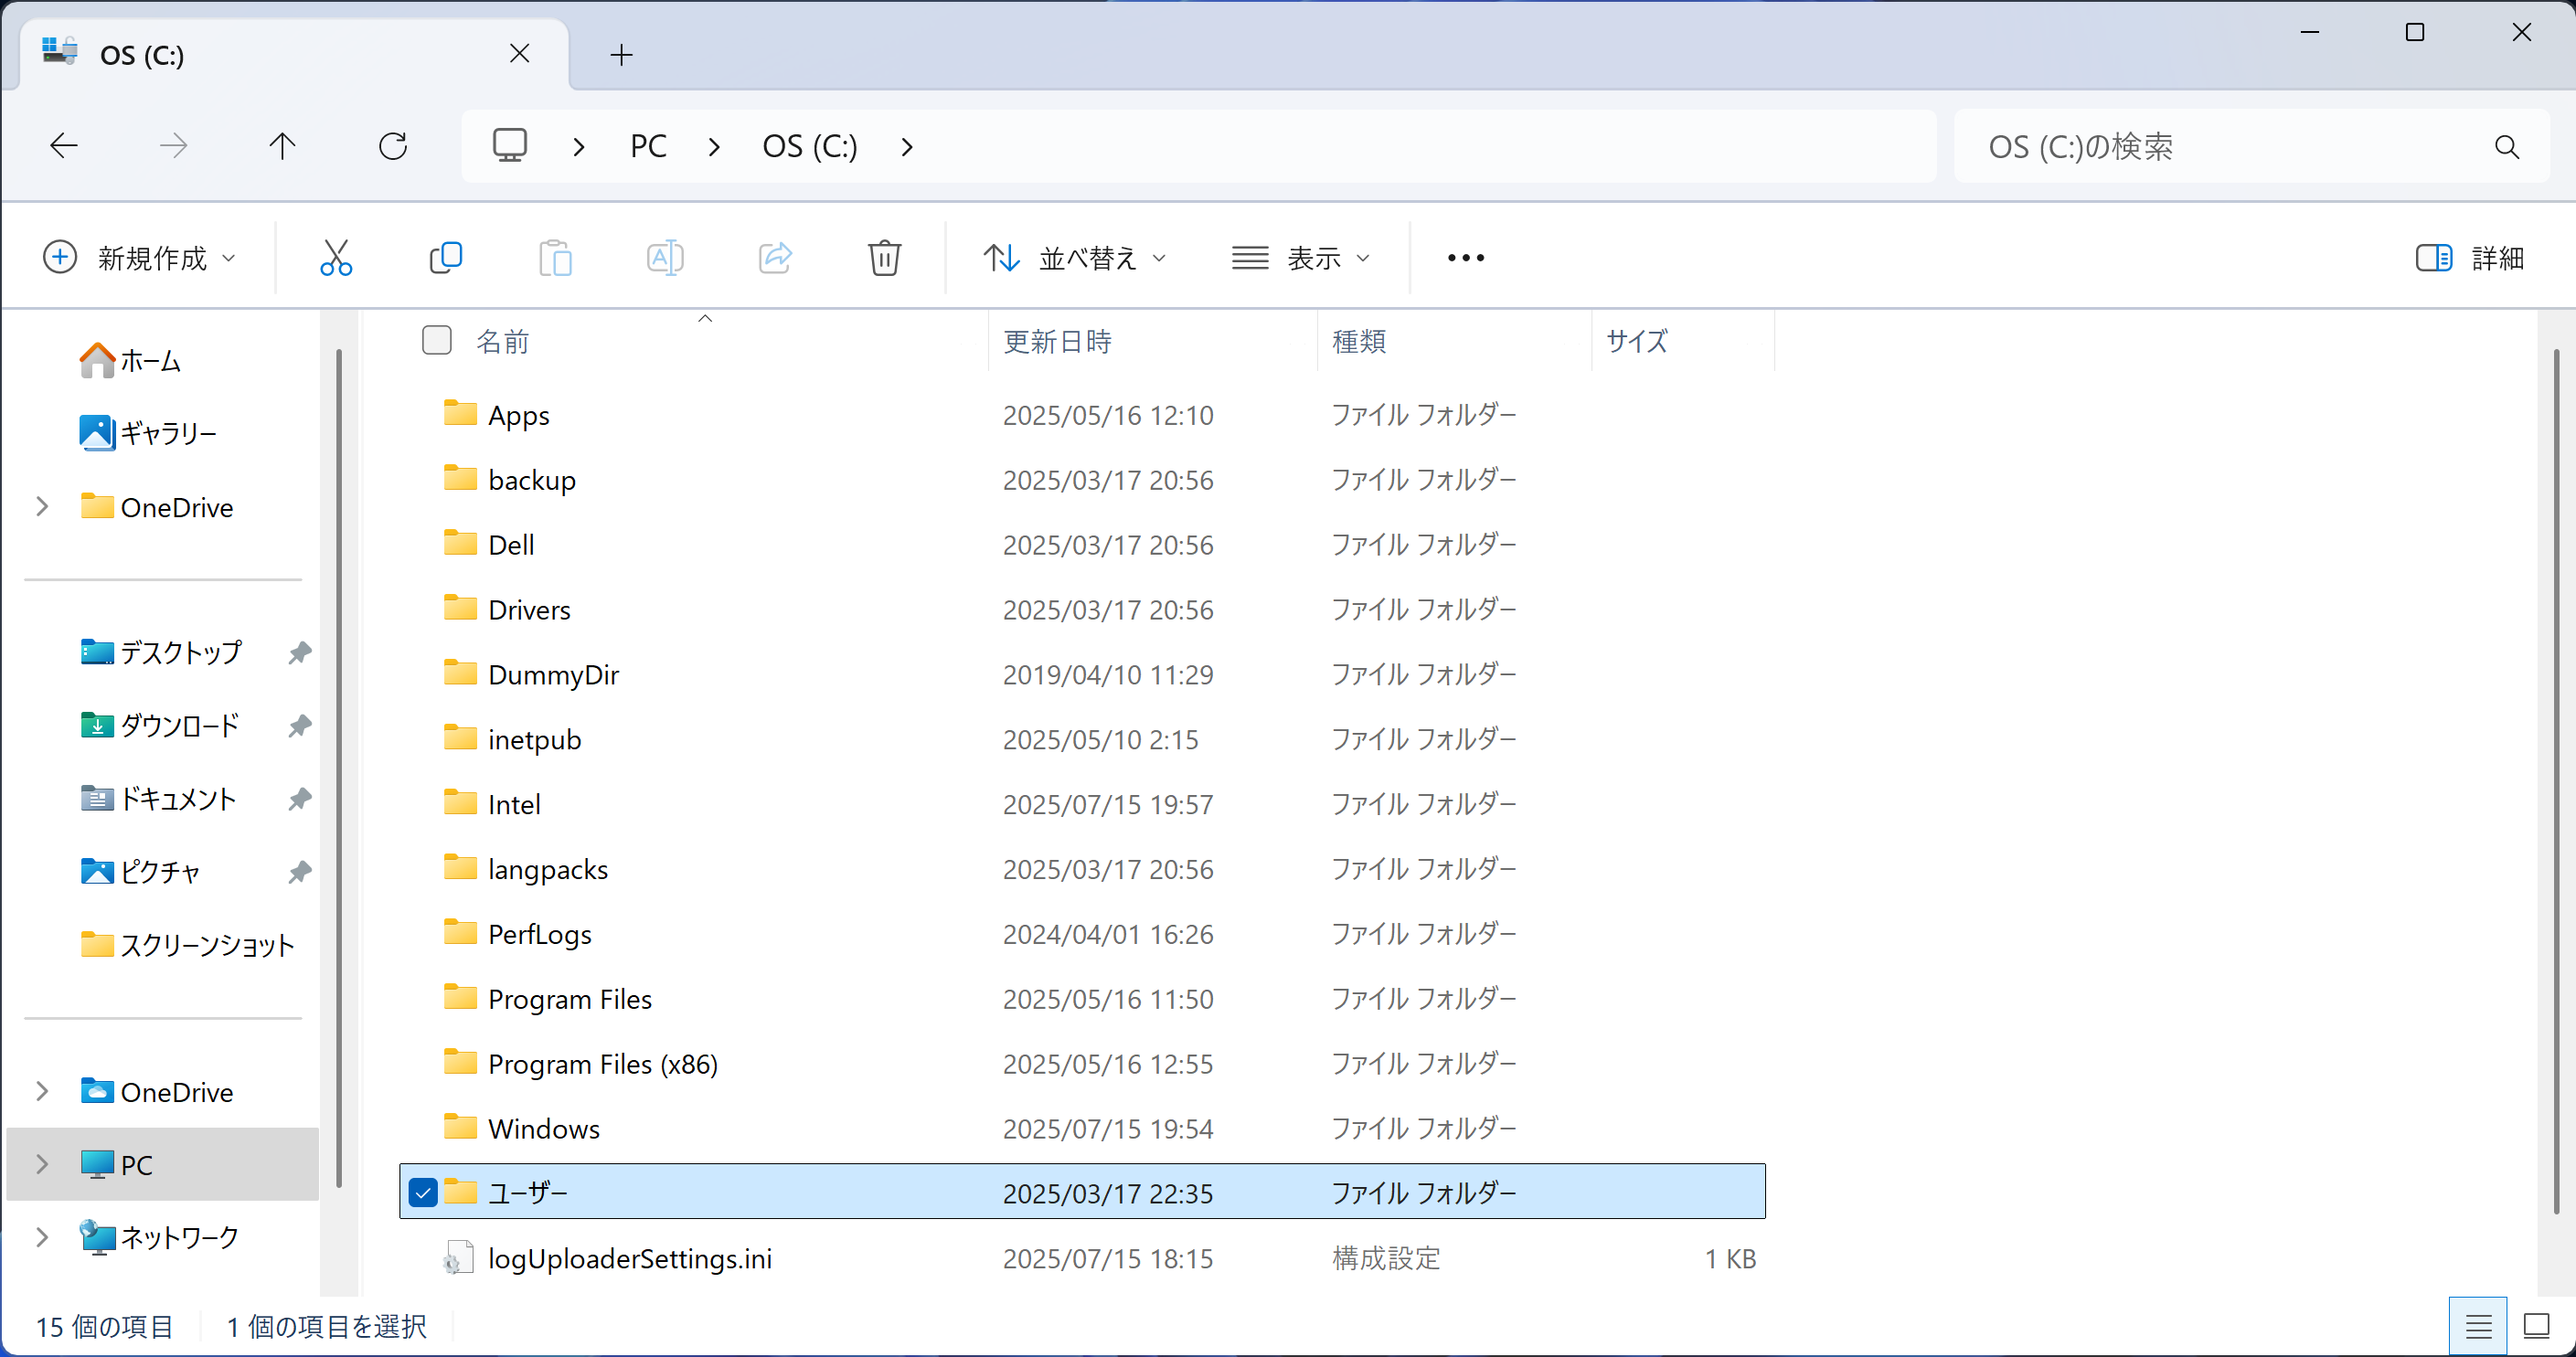The width and height of the screenshot is (2576, 1357).
Task: Click chevron after OS (C:) in address bar
Action: tap(907, 147)
